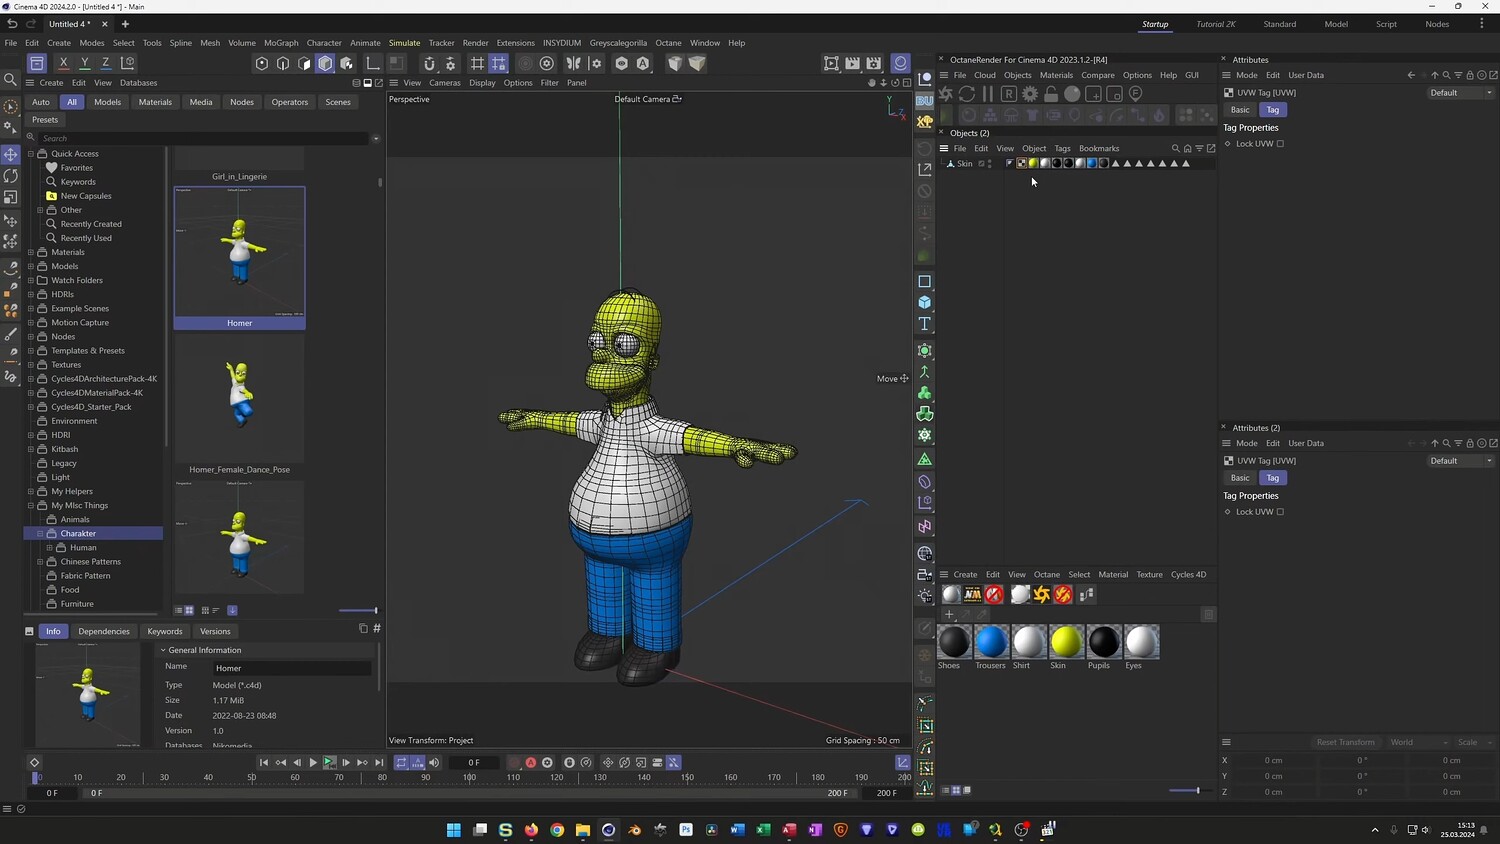Open the World coordinate system dropdown
This screenshot has height=844, width=1500.
click(1419, 742)
